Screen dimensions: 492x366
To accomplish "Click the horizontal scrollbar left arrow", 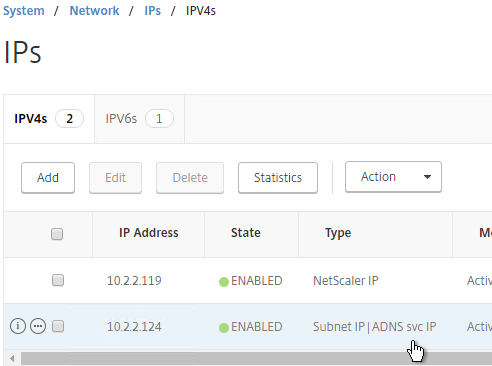I will coord(12,359).
